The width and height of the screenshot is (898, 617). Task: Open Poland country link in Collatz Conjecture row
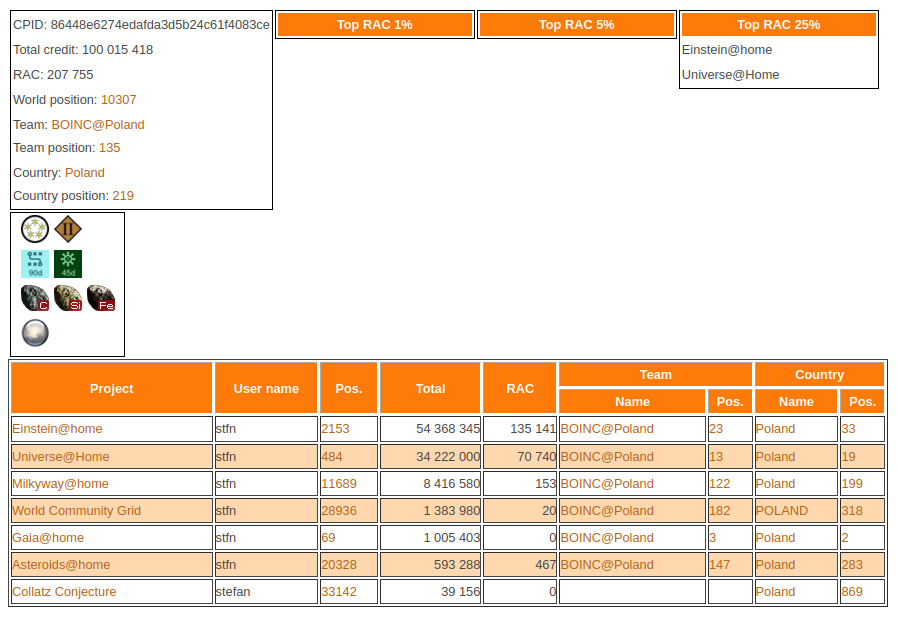pos(775,591)
